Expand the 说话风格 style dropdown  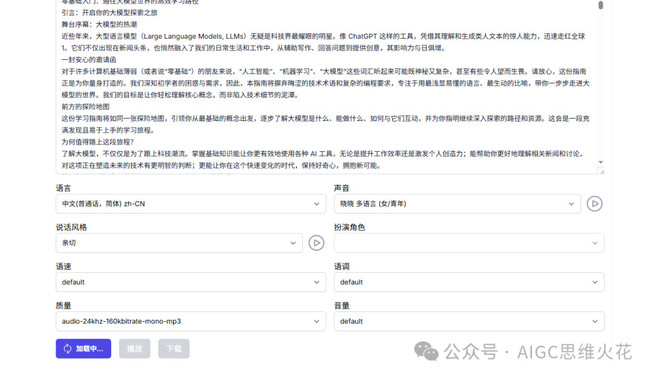coord(179,243)
